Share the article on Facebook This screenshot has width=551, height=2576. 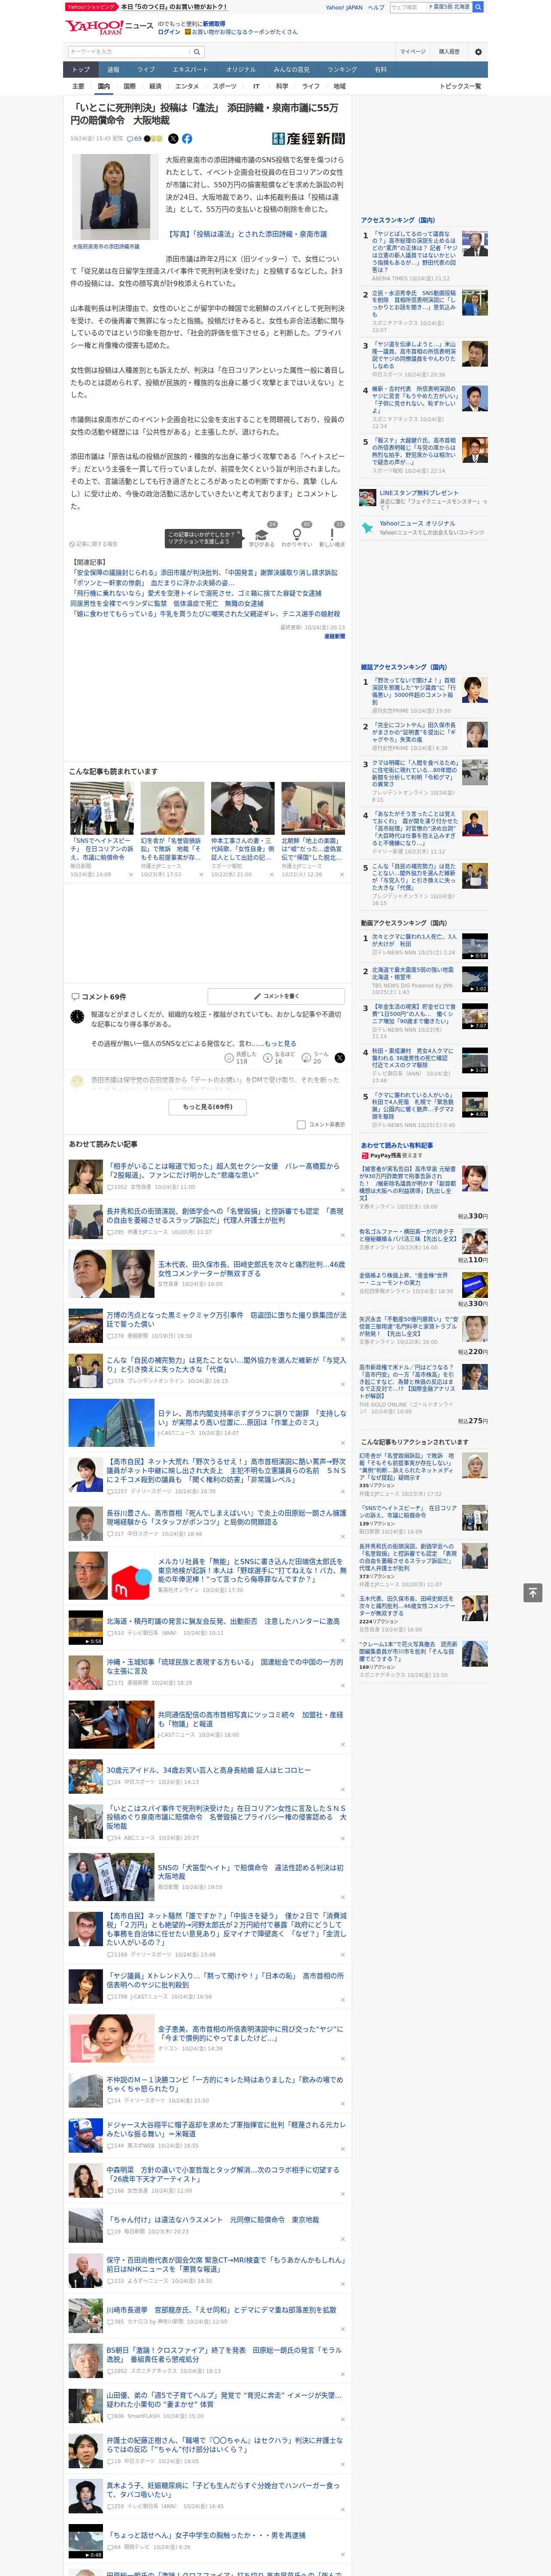187,139
